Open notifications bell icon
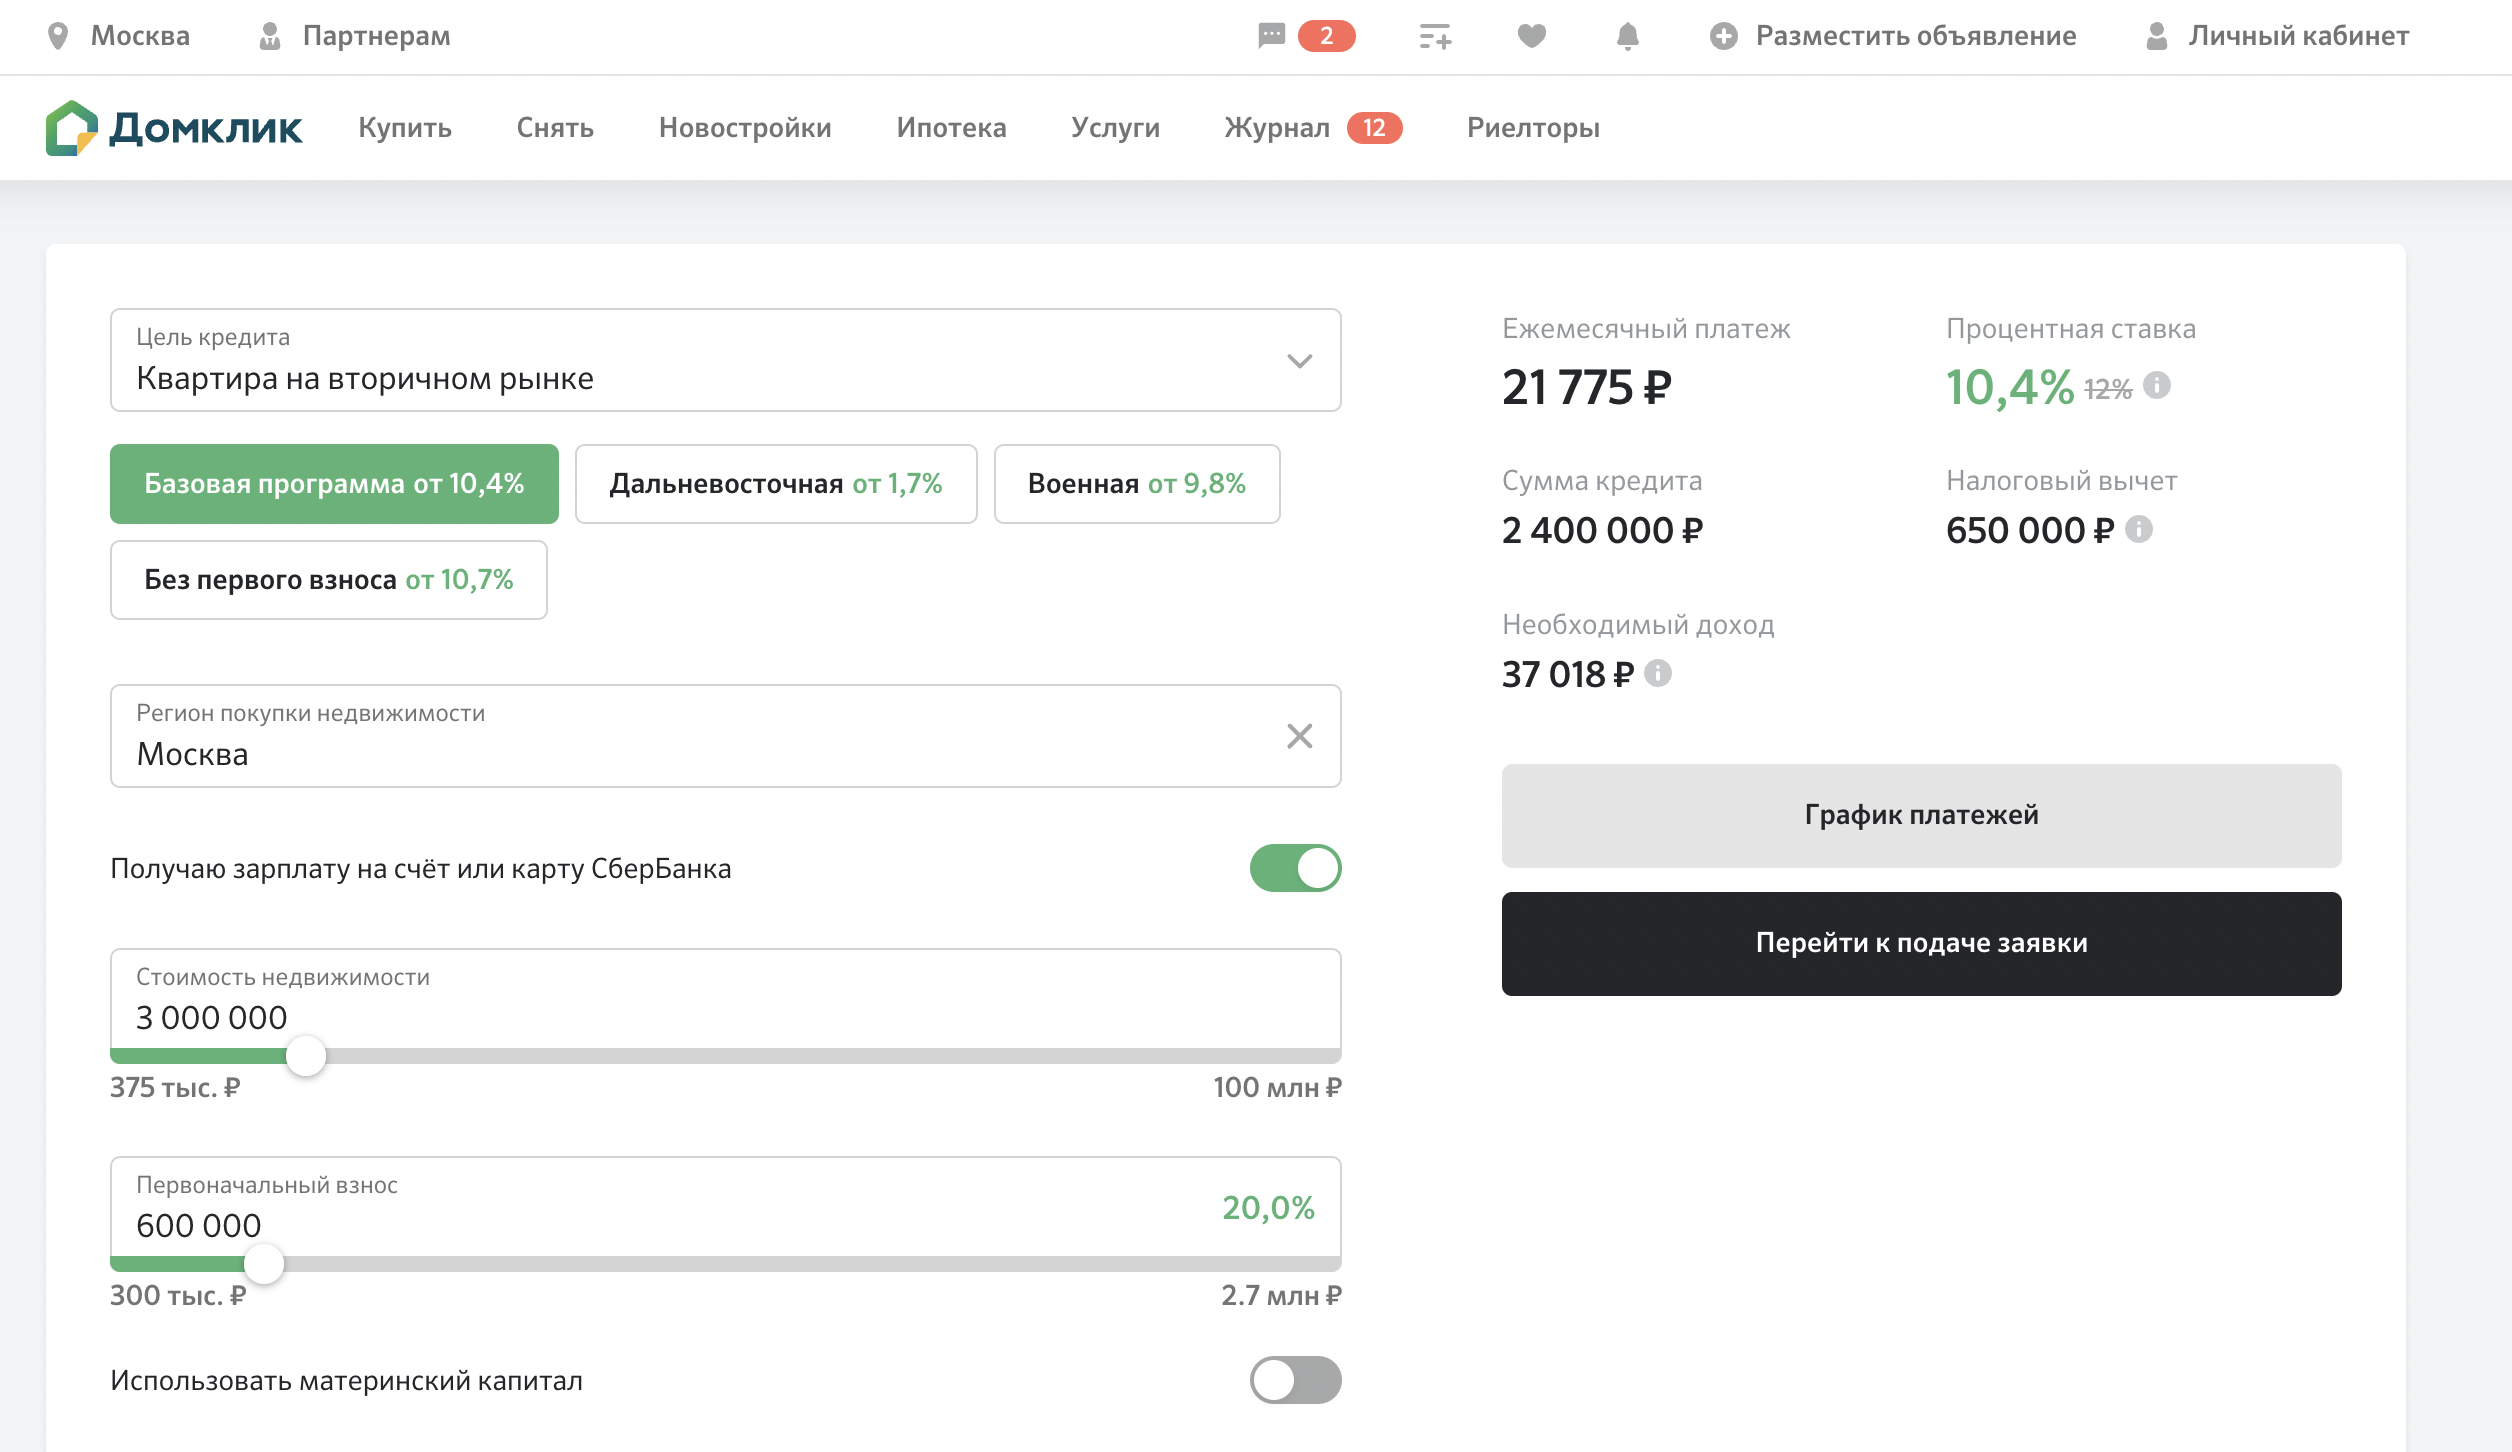The image size is (2512, 1452). pos(1628,36)
